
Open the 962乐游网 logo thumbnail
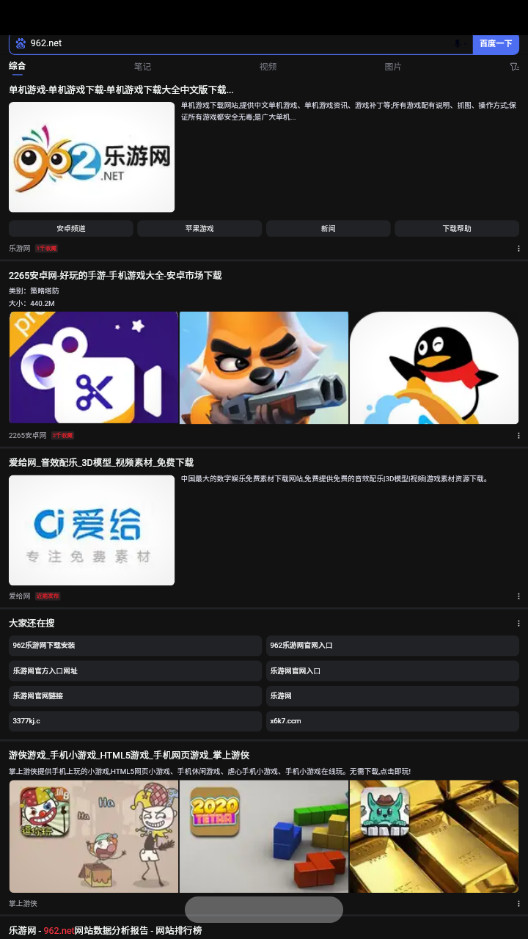[x=92, y=157]
